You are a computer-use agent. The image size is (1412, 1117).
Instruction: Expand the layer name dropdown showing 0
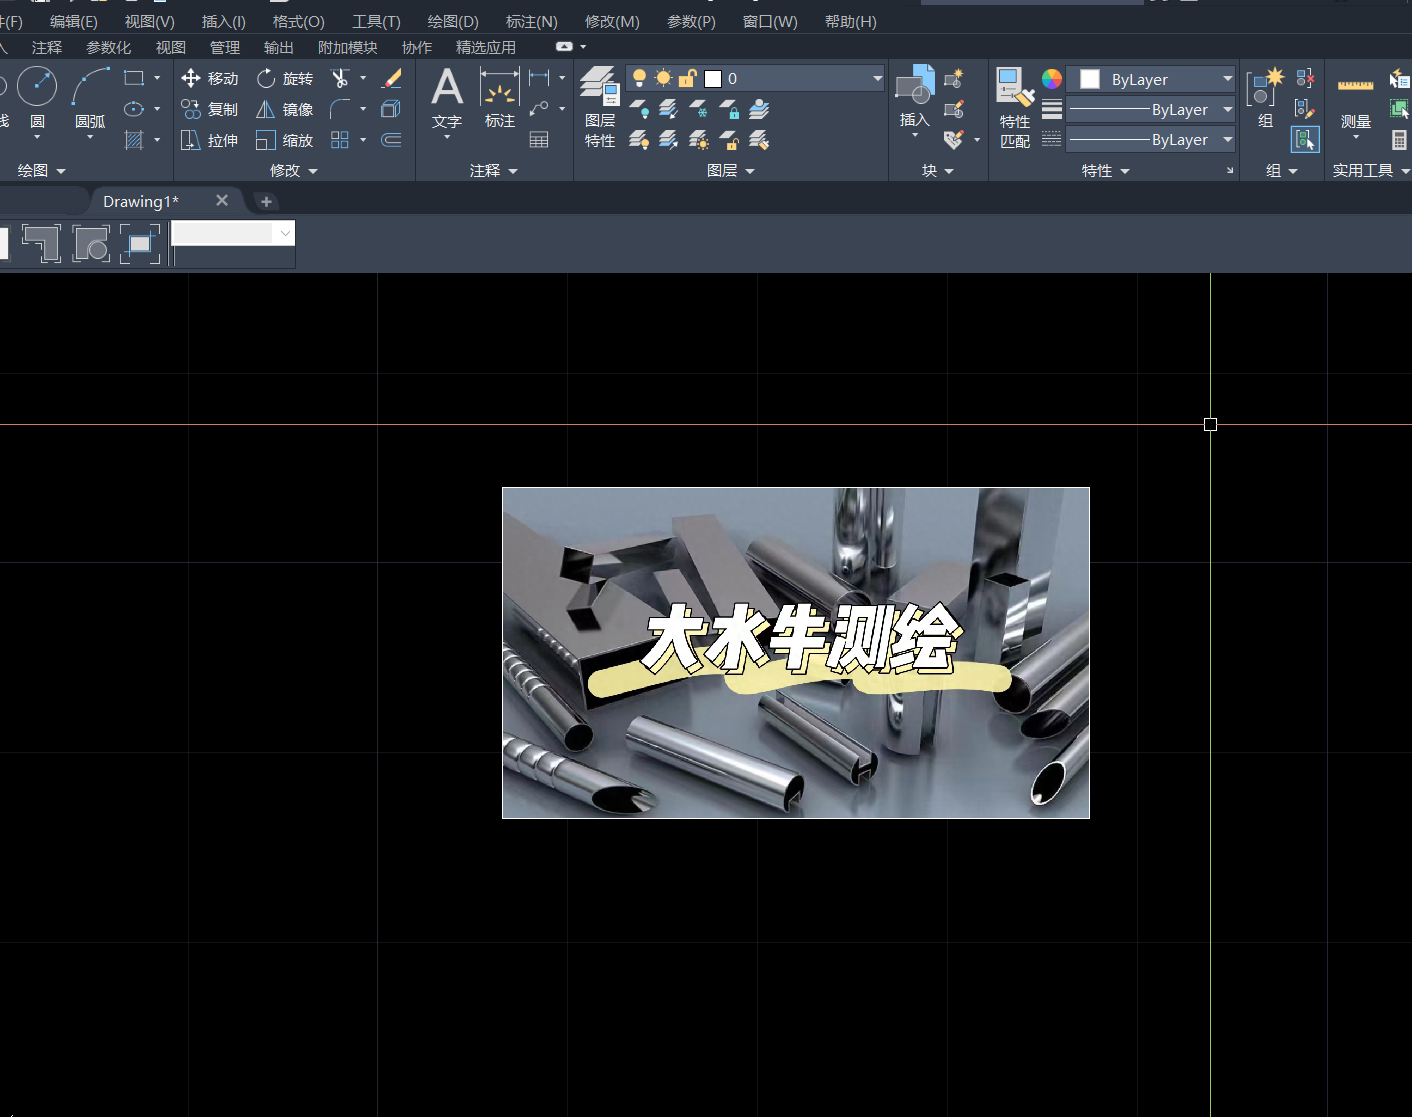(x=877, y=78)
